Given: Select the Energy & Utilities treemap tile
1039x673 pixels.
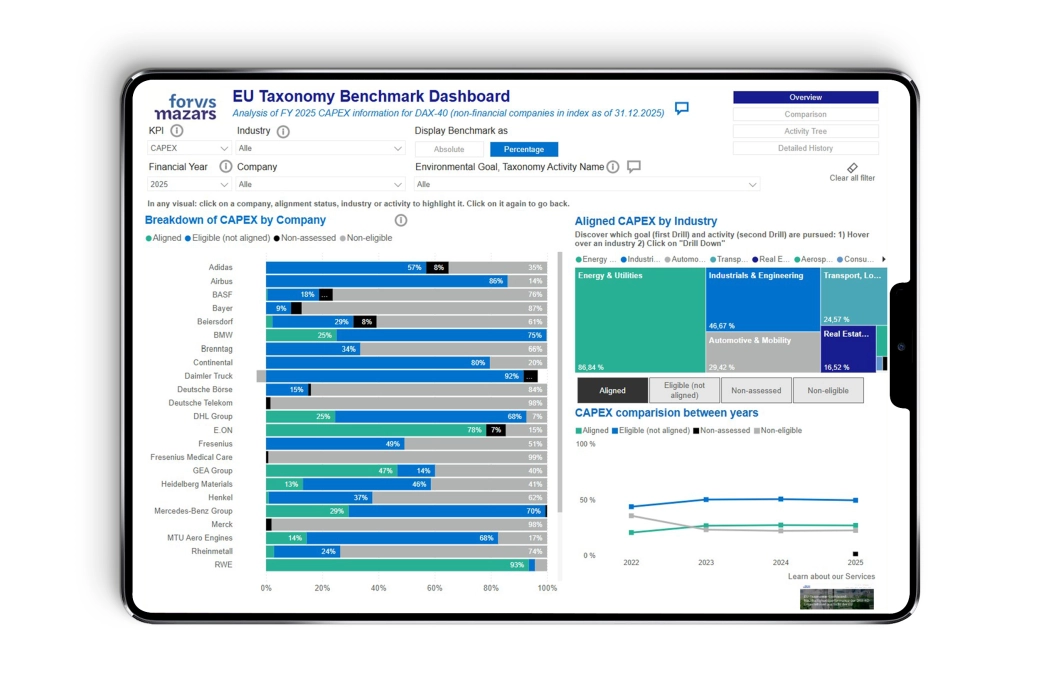Looking at the screenshot, I should click(x=639, y=320).
